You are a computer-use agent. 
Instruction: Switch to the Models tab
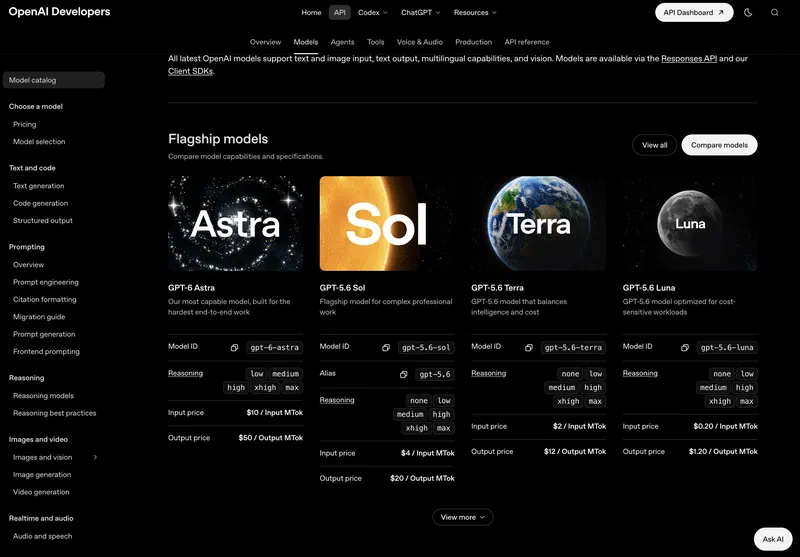click(x=306, y=42)
